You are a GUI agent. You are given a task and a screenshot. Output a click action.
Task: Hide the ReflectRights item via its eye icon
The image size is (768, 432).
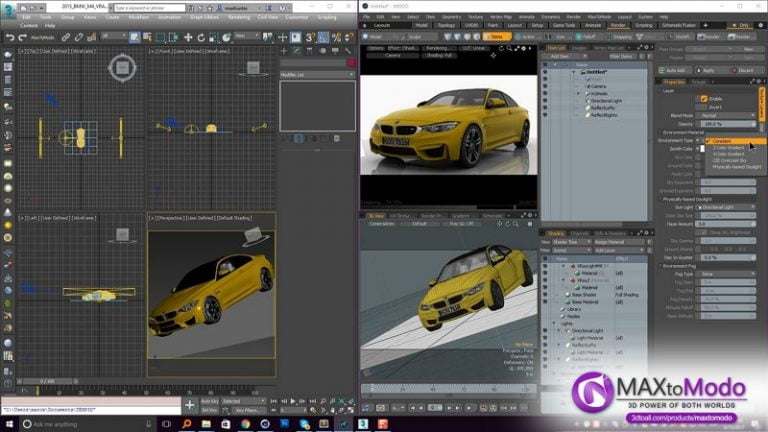coord(545,115)
